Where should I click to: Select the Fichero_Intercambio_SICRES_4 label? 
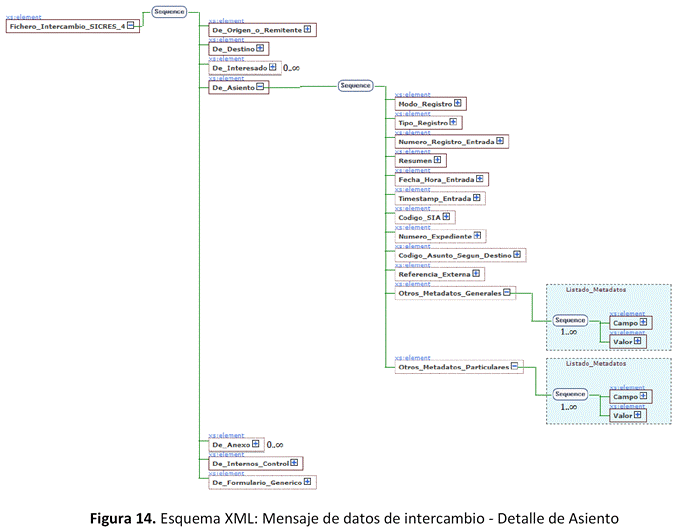tap(67, 26)
